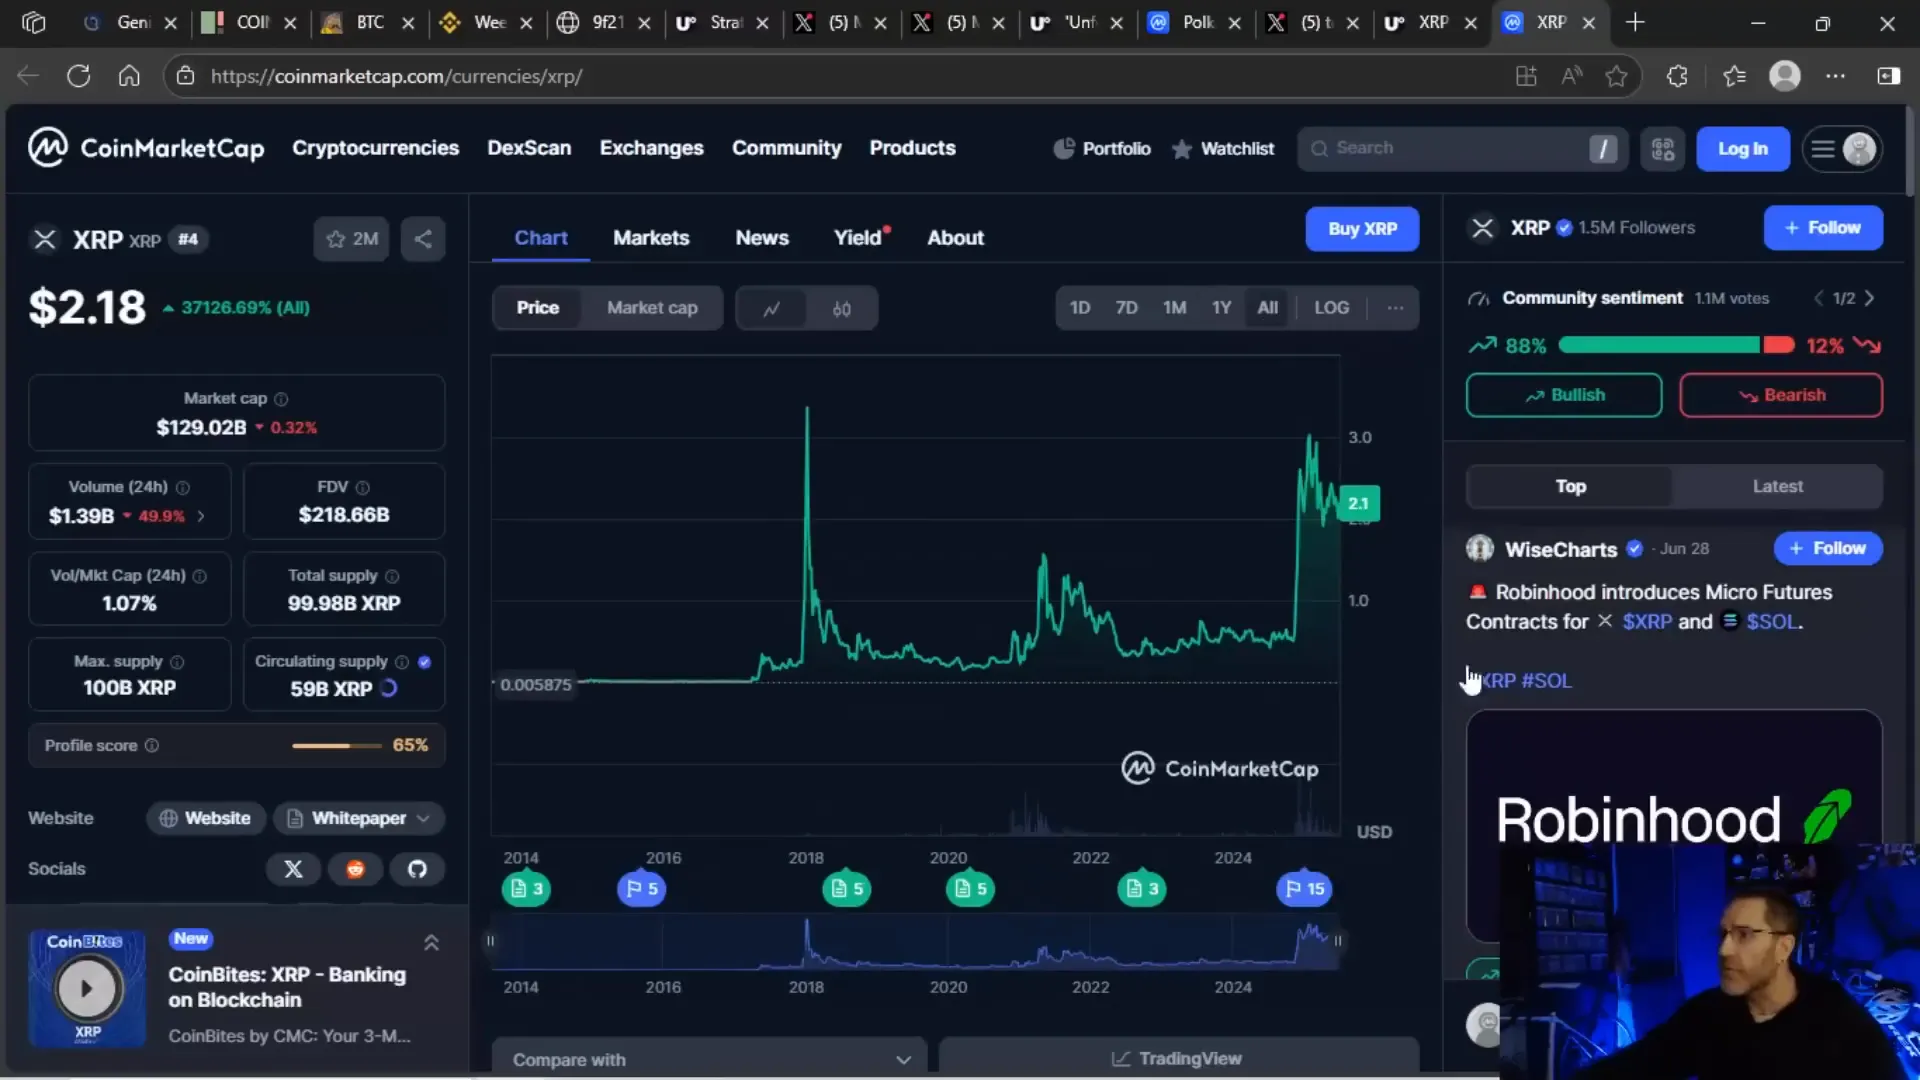
Task: Click right handle of chart range slider
Action: 1337,941
